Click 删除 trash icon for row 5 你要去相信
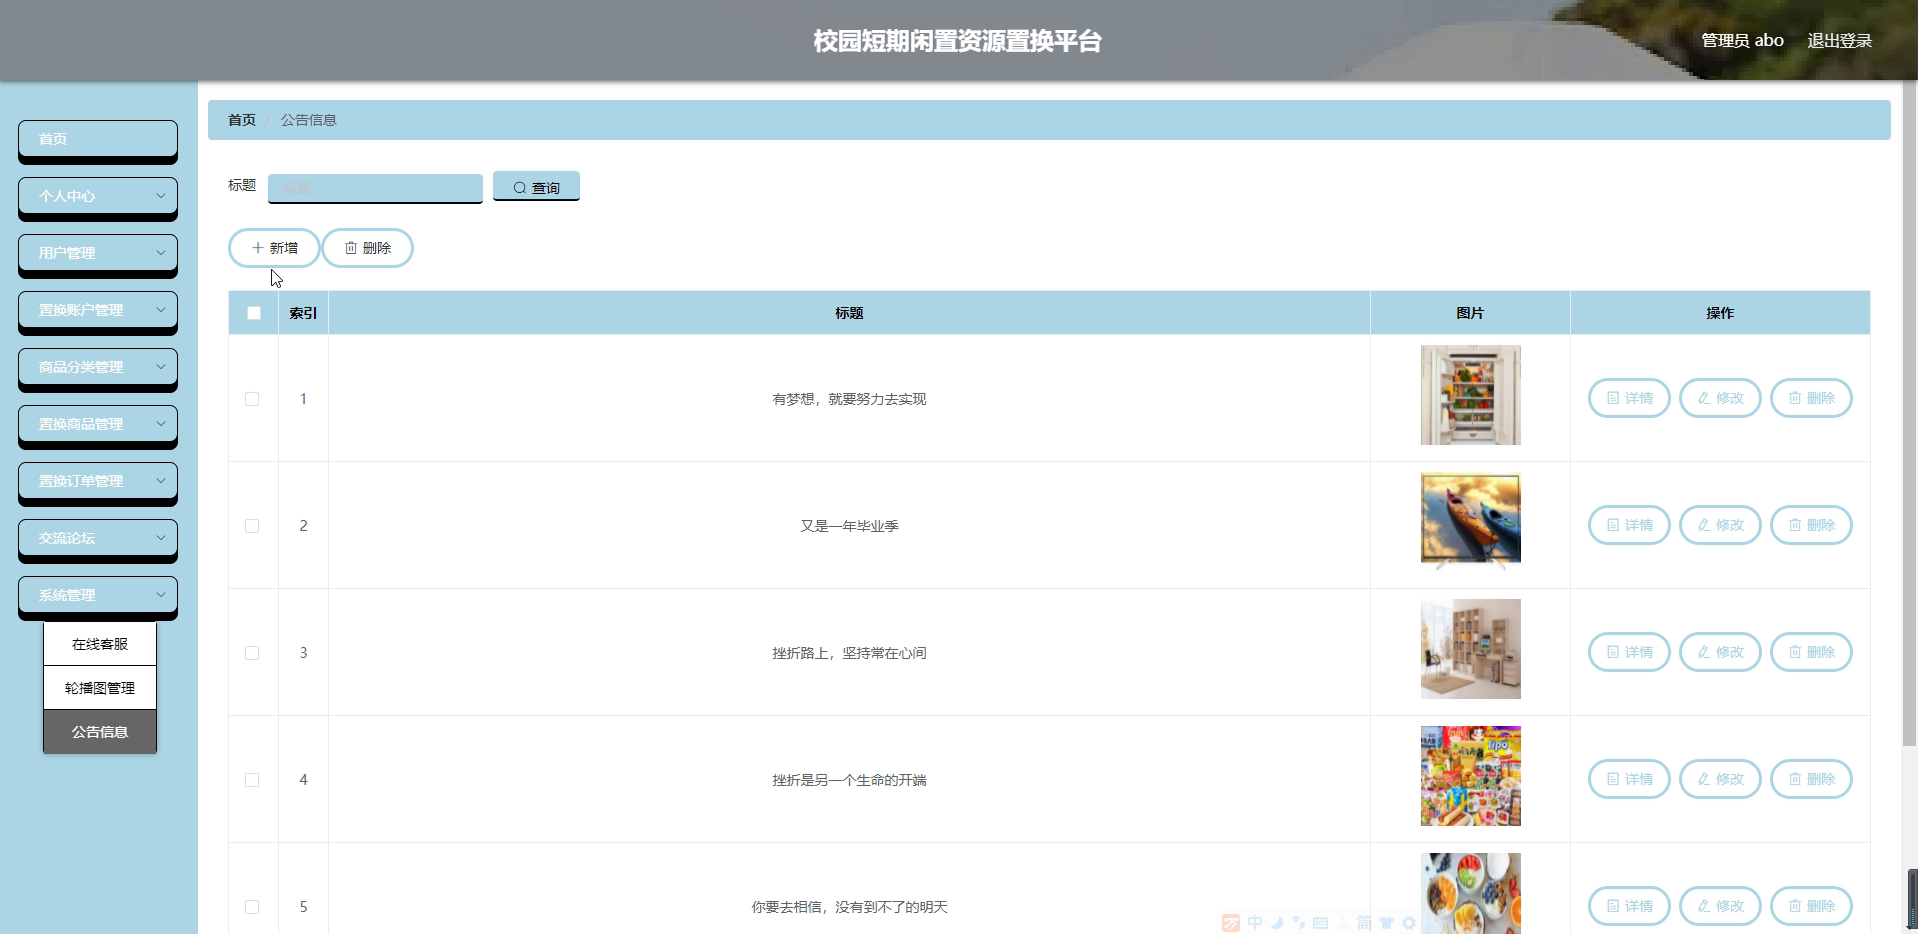This screenshot has height=934, width=1918. pyautogui.click(x=1794, y=906)
